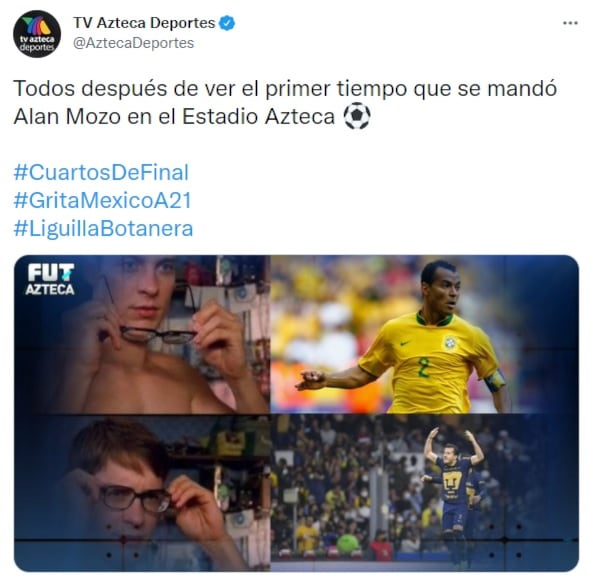590x588 pixels.
Task: Open the Pumas player celebrating photo
Action: tap(424, 493)
